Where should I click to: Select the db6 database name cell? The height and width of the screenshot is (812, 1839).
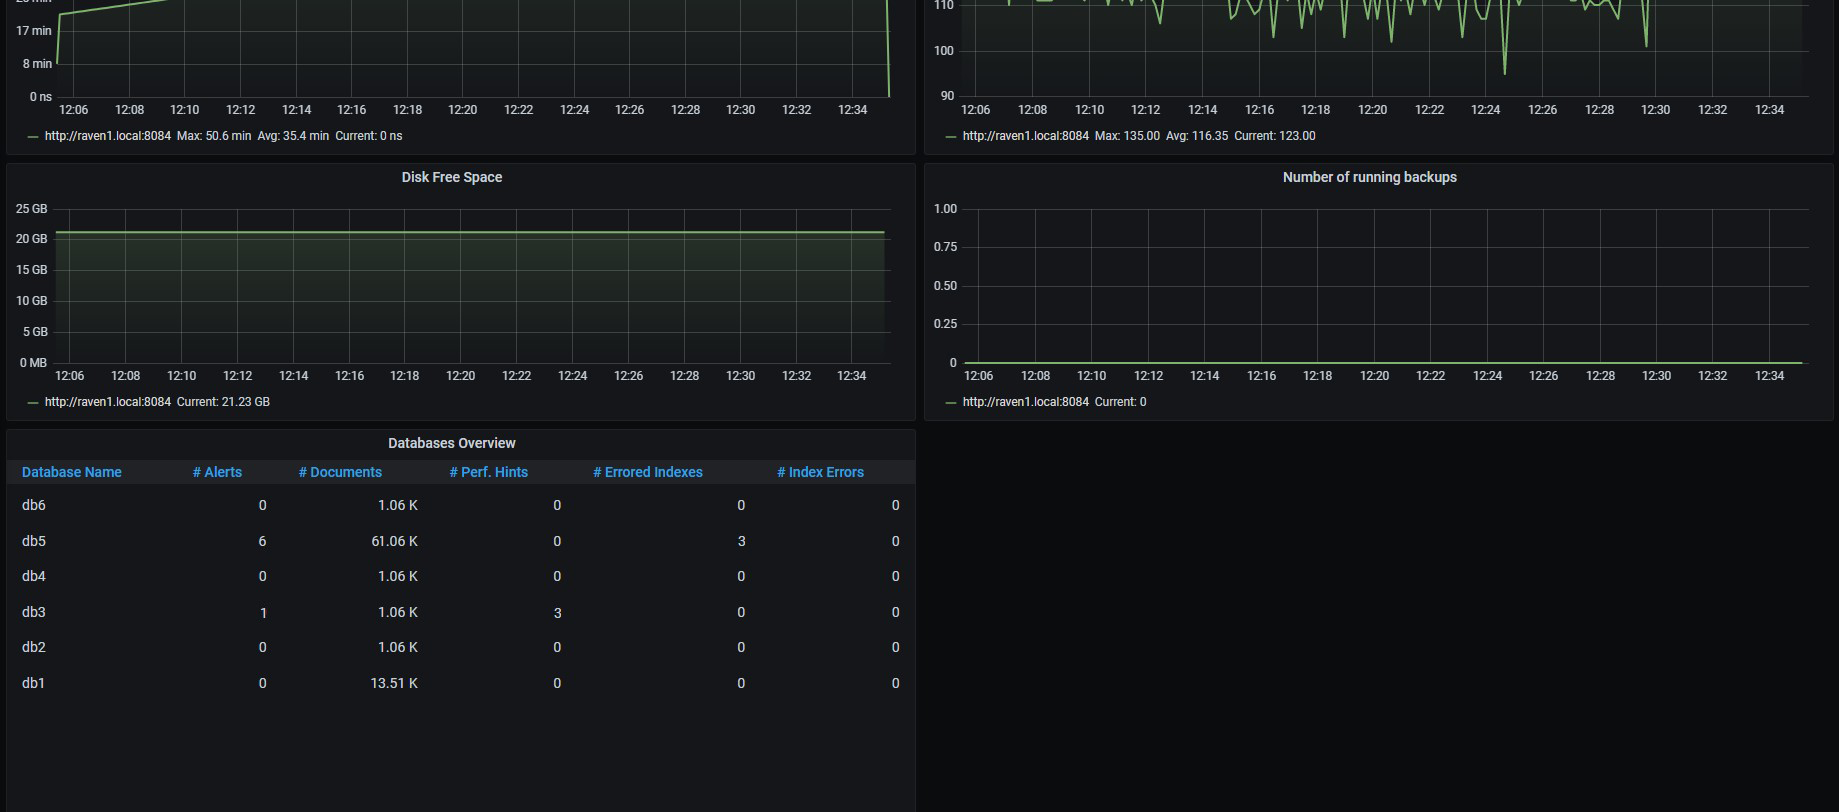point(34,505)
